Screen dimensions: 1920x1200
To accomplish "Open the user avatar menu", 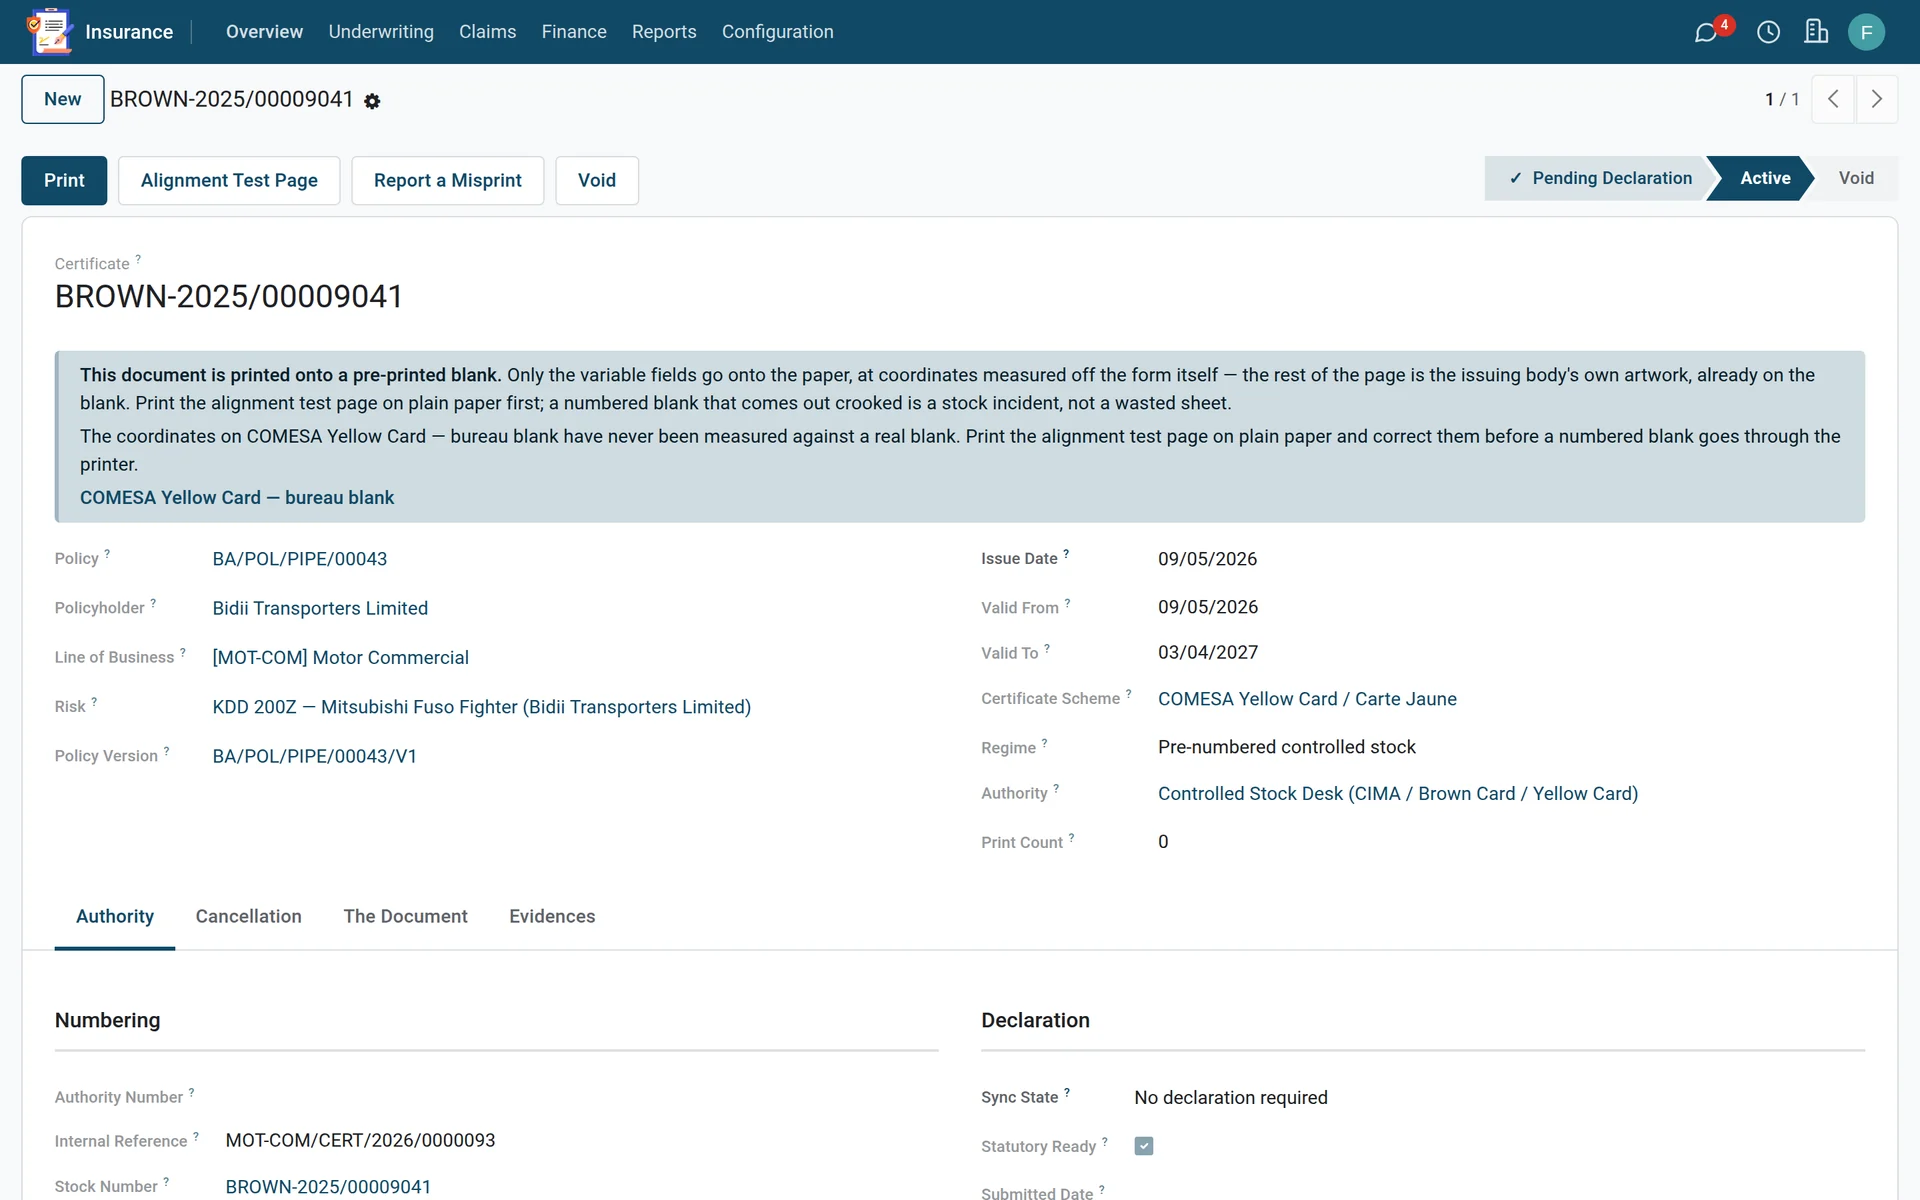I will [x=1866, y=32].
